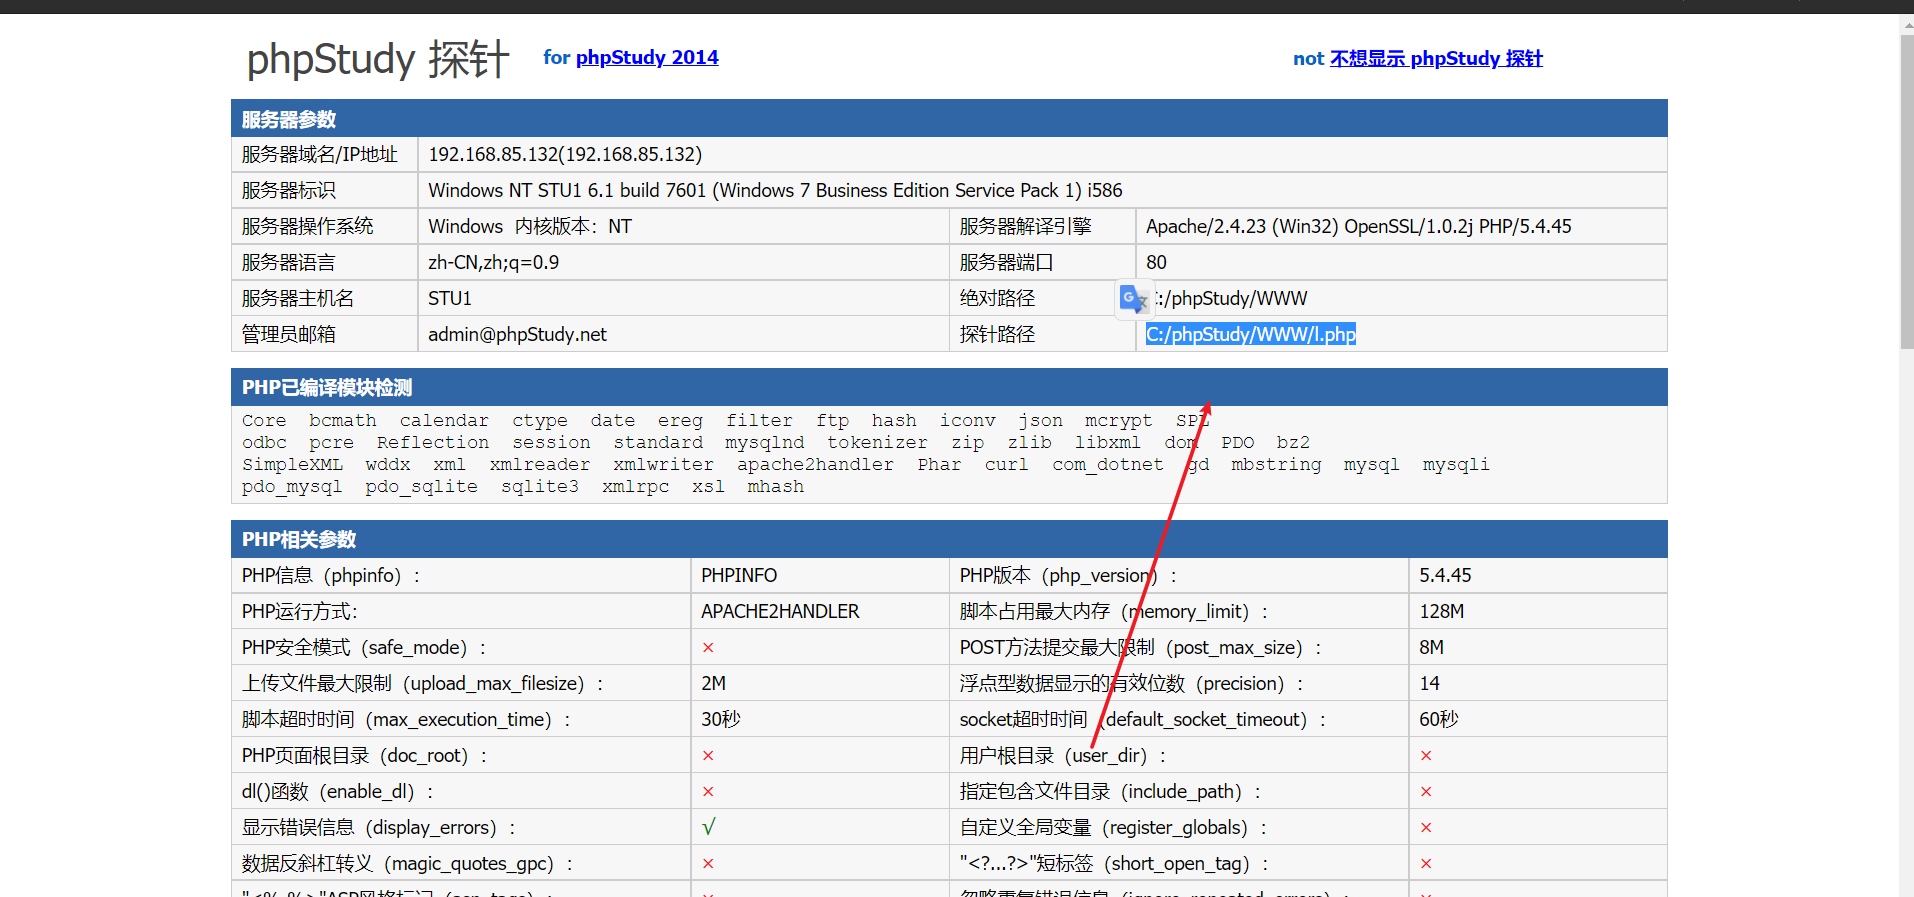Click the apache2handler module name
The width and height of the screenshot is (1914, 897).
click(x=815, y=464)
